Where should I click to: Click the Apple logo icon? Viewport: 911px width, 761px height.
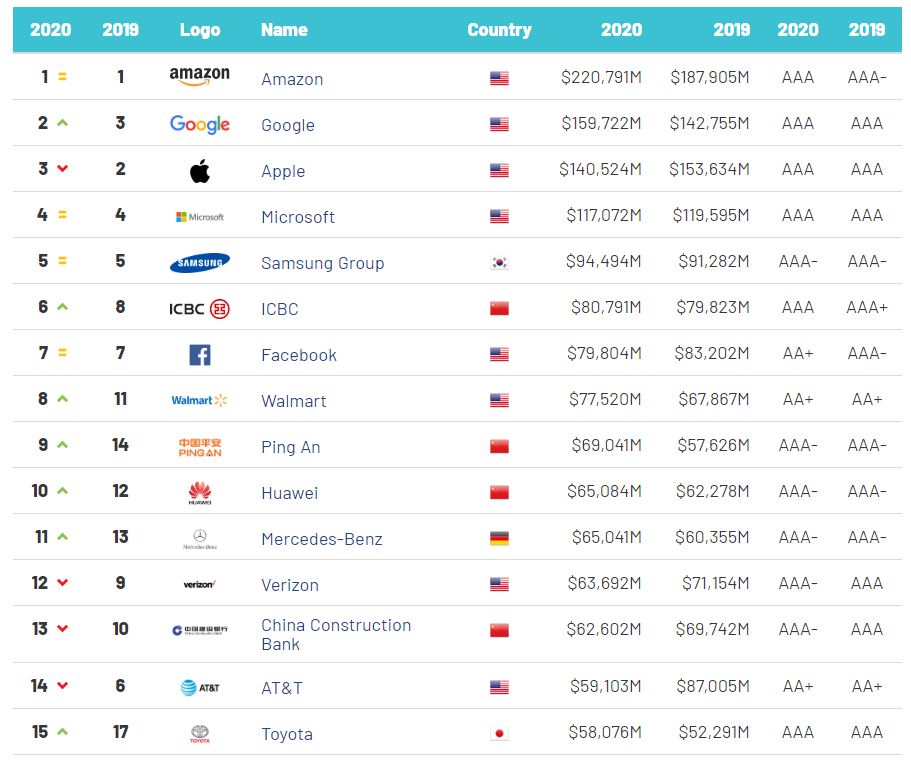click(x=200, y=171)
